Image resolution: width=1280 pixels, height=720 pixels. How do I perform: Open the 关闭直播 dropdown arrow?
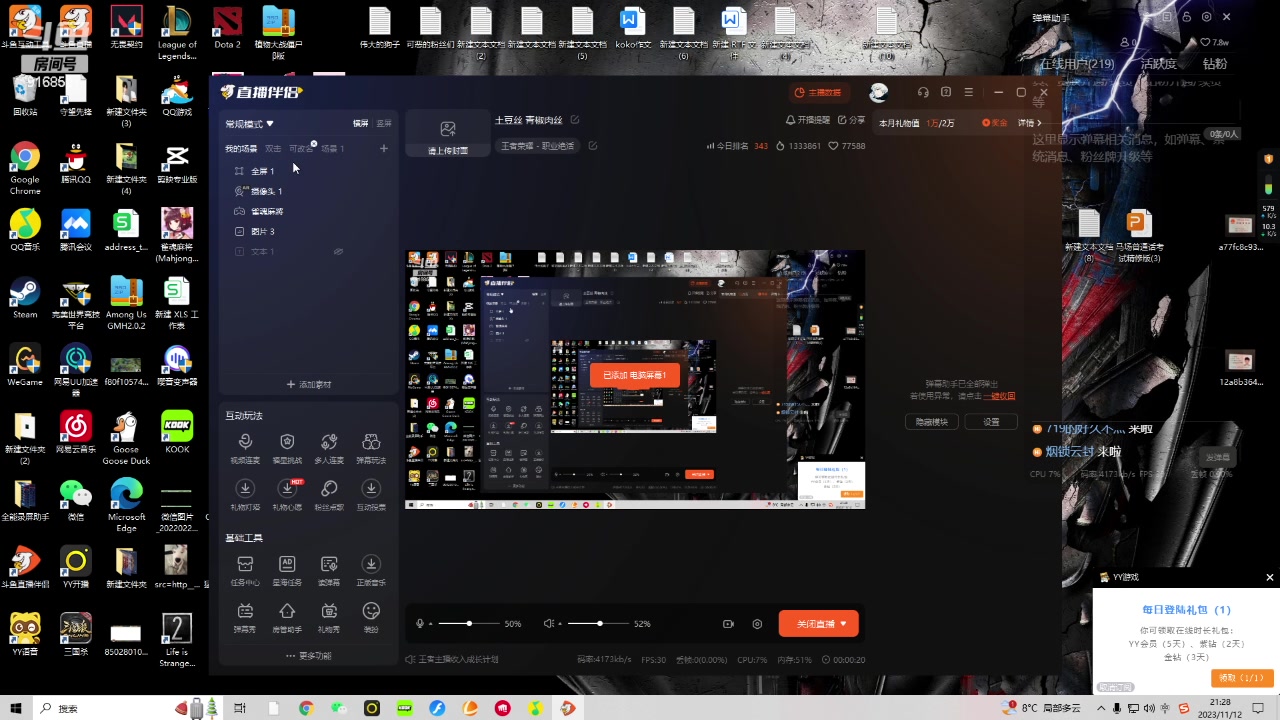click(844, 624)
